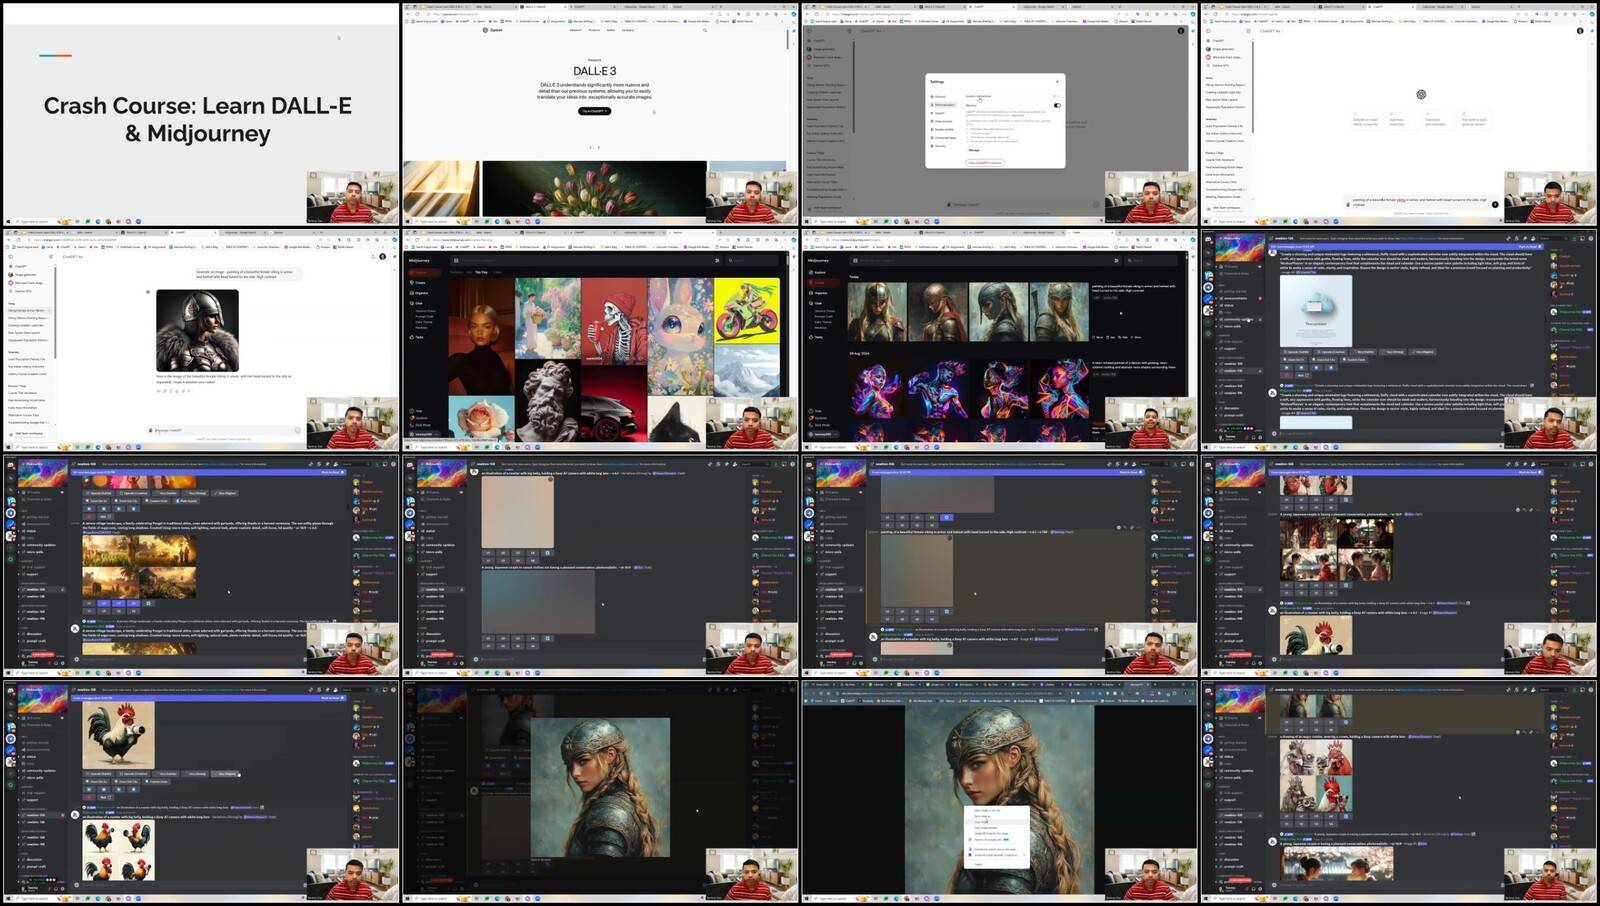The width and height of the screenshot is (1600, 906).
Task: Click the black Try in ChatGPT button on the DALL·E 3 page
Action: tap(594, 111)
